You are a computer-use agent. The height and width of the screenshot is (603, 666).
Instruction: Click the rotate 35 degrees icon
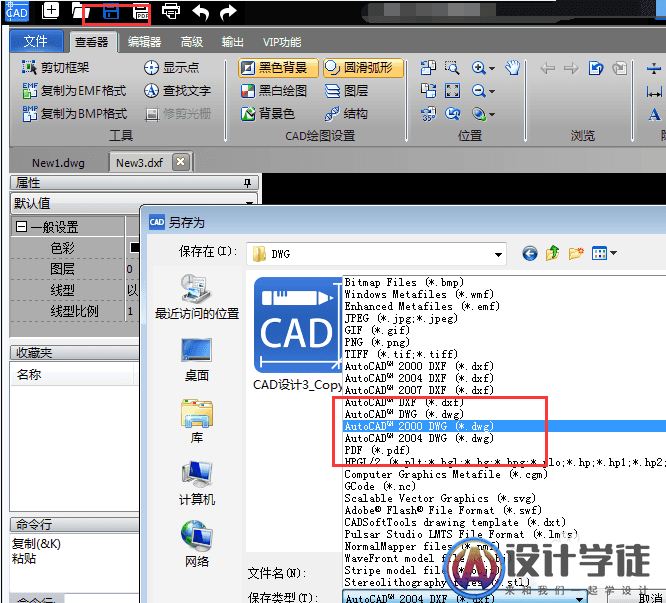pyautogui.click(x=428, y=113)
